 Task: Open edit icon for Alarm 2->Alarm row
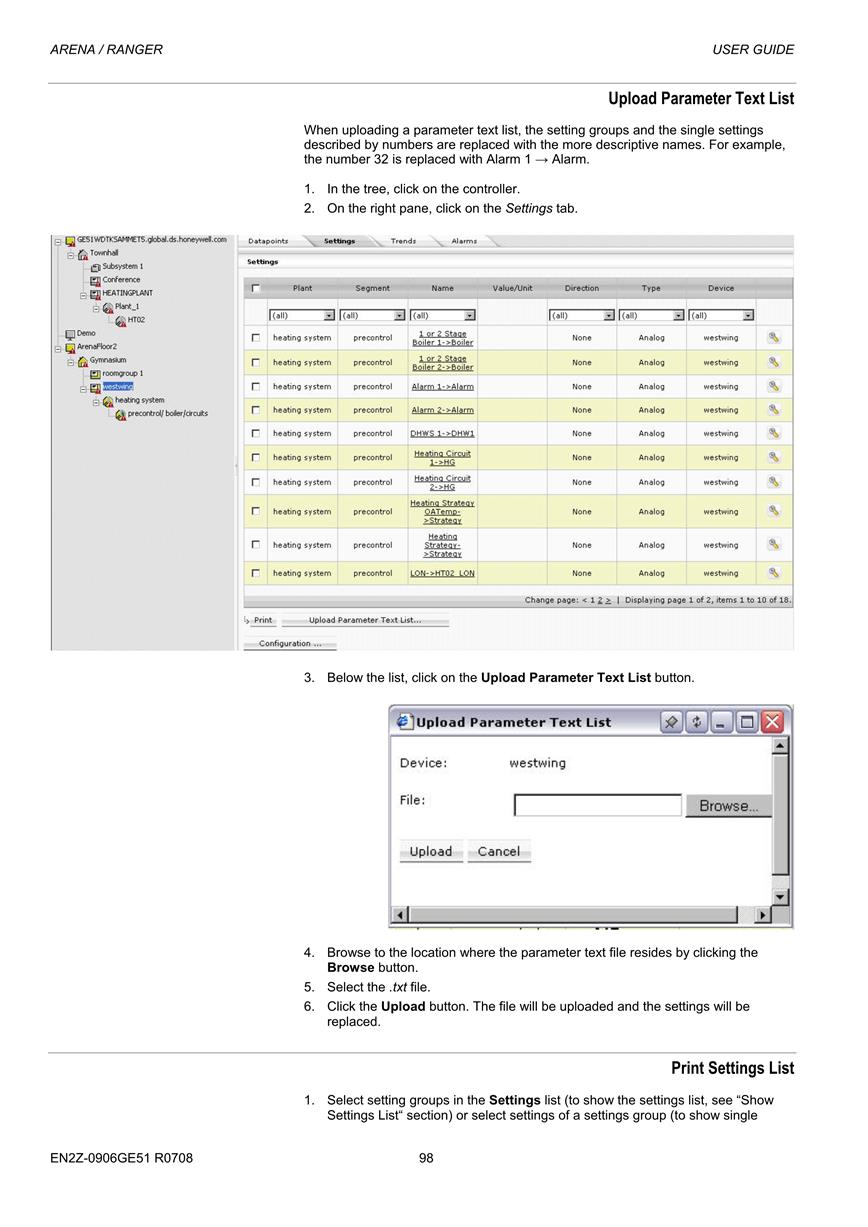coord(774,410)
